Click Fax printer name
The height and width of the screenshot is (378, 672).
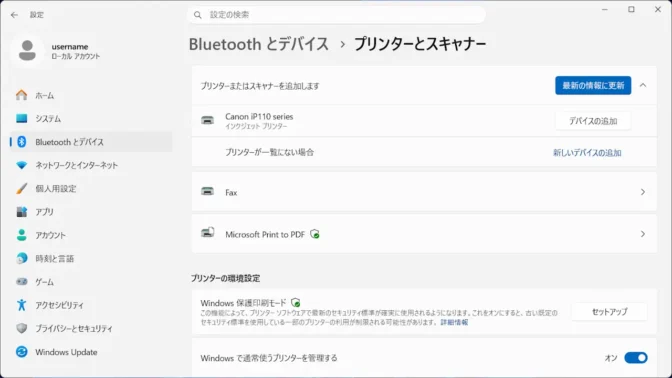(231, 192)
